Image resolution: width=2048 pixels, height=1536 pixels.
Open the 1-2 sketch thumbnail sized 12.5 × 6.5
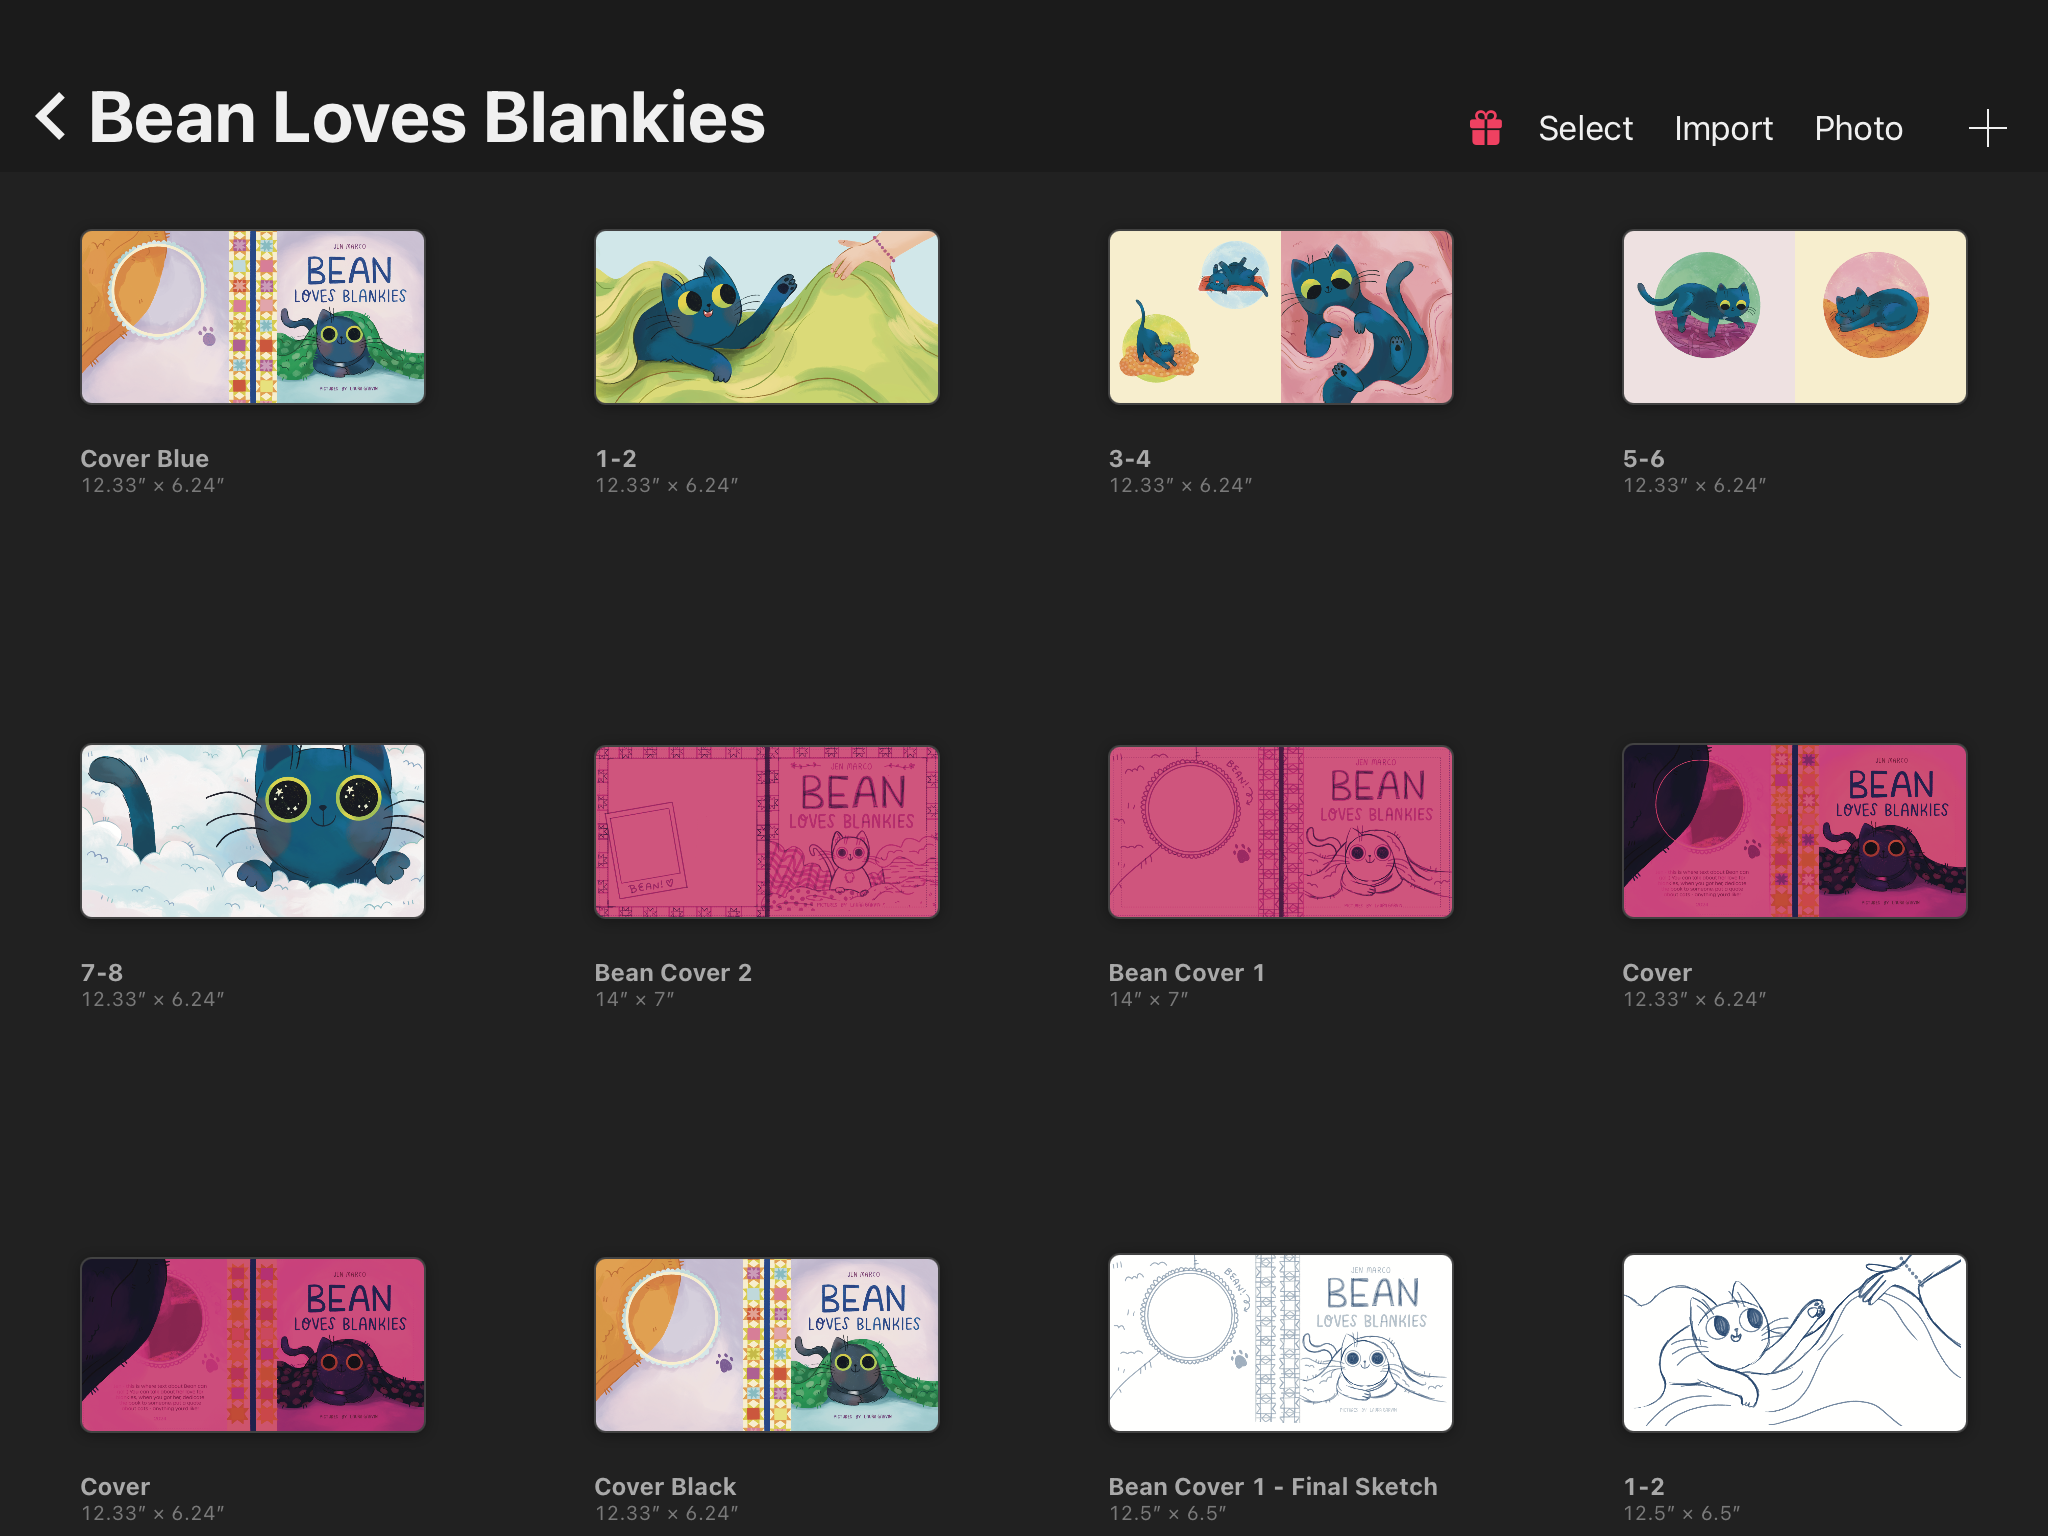(1794, 1343)
